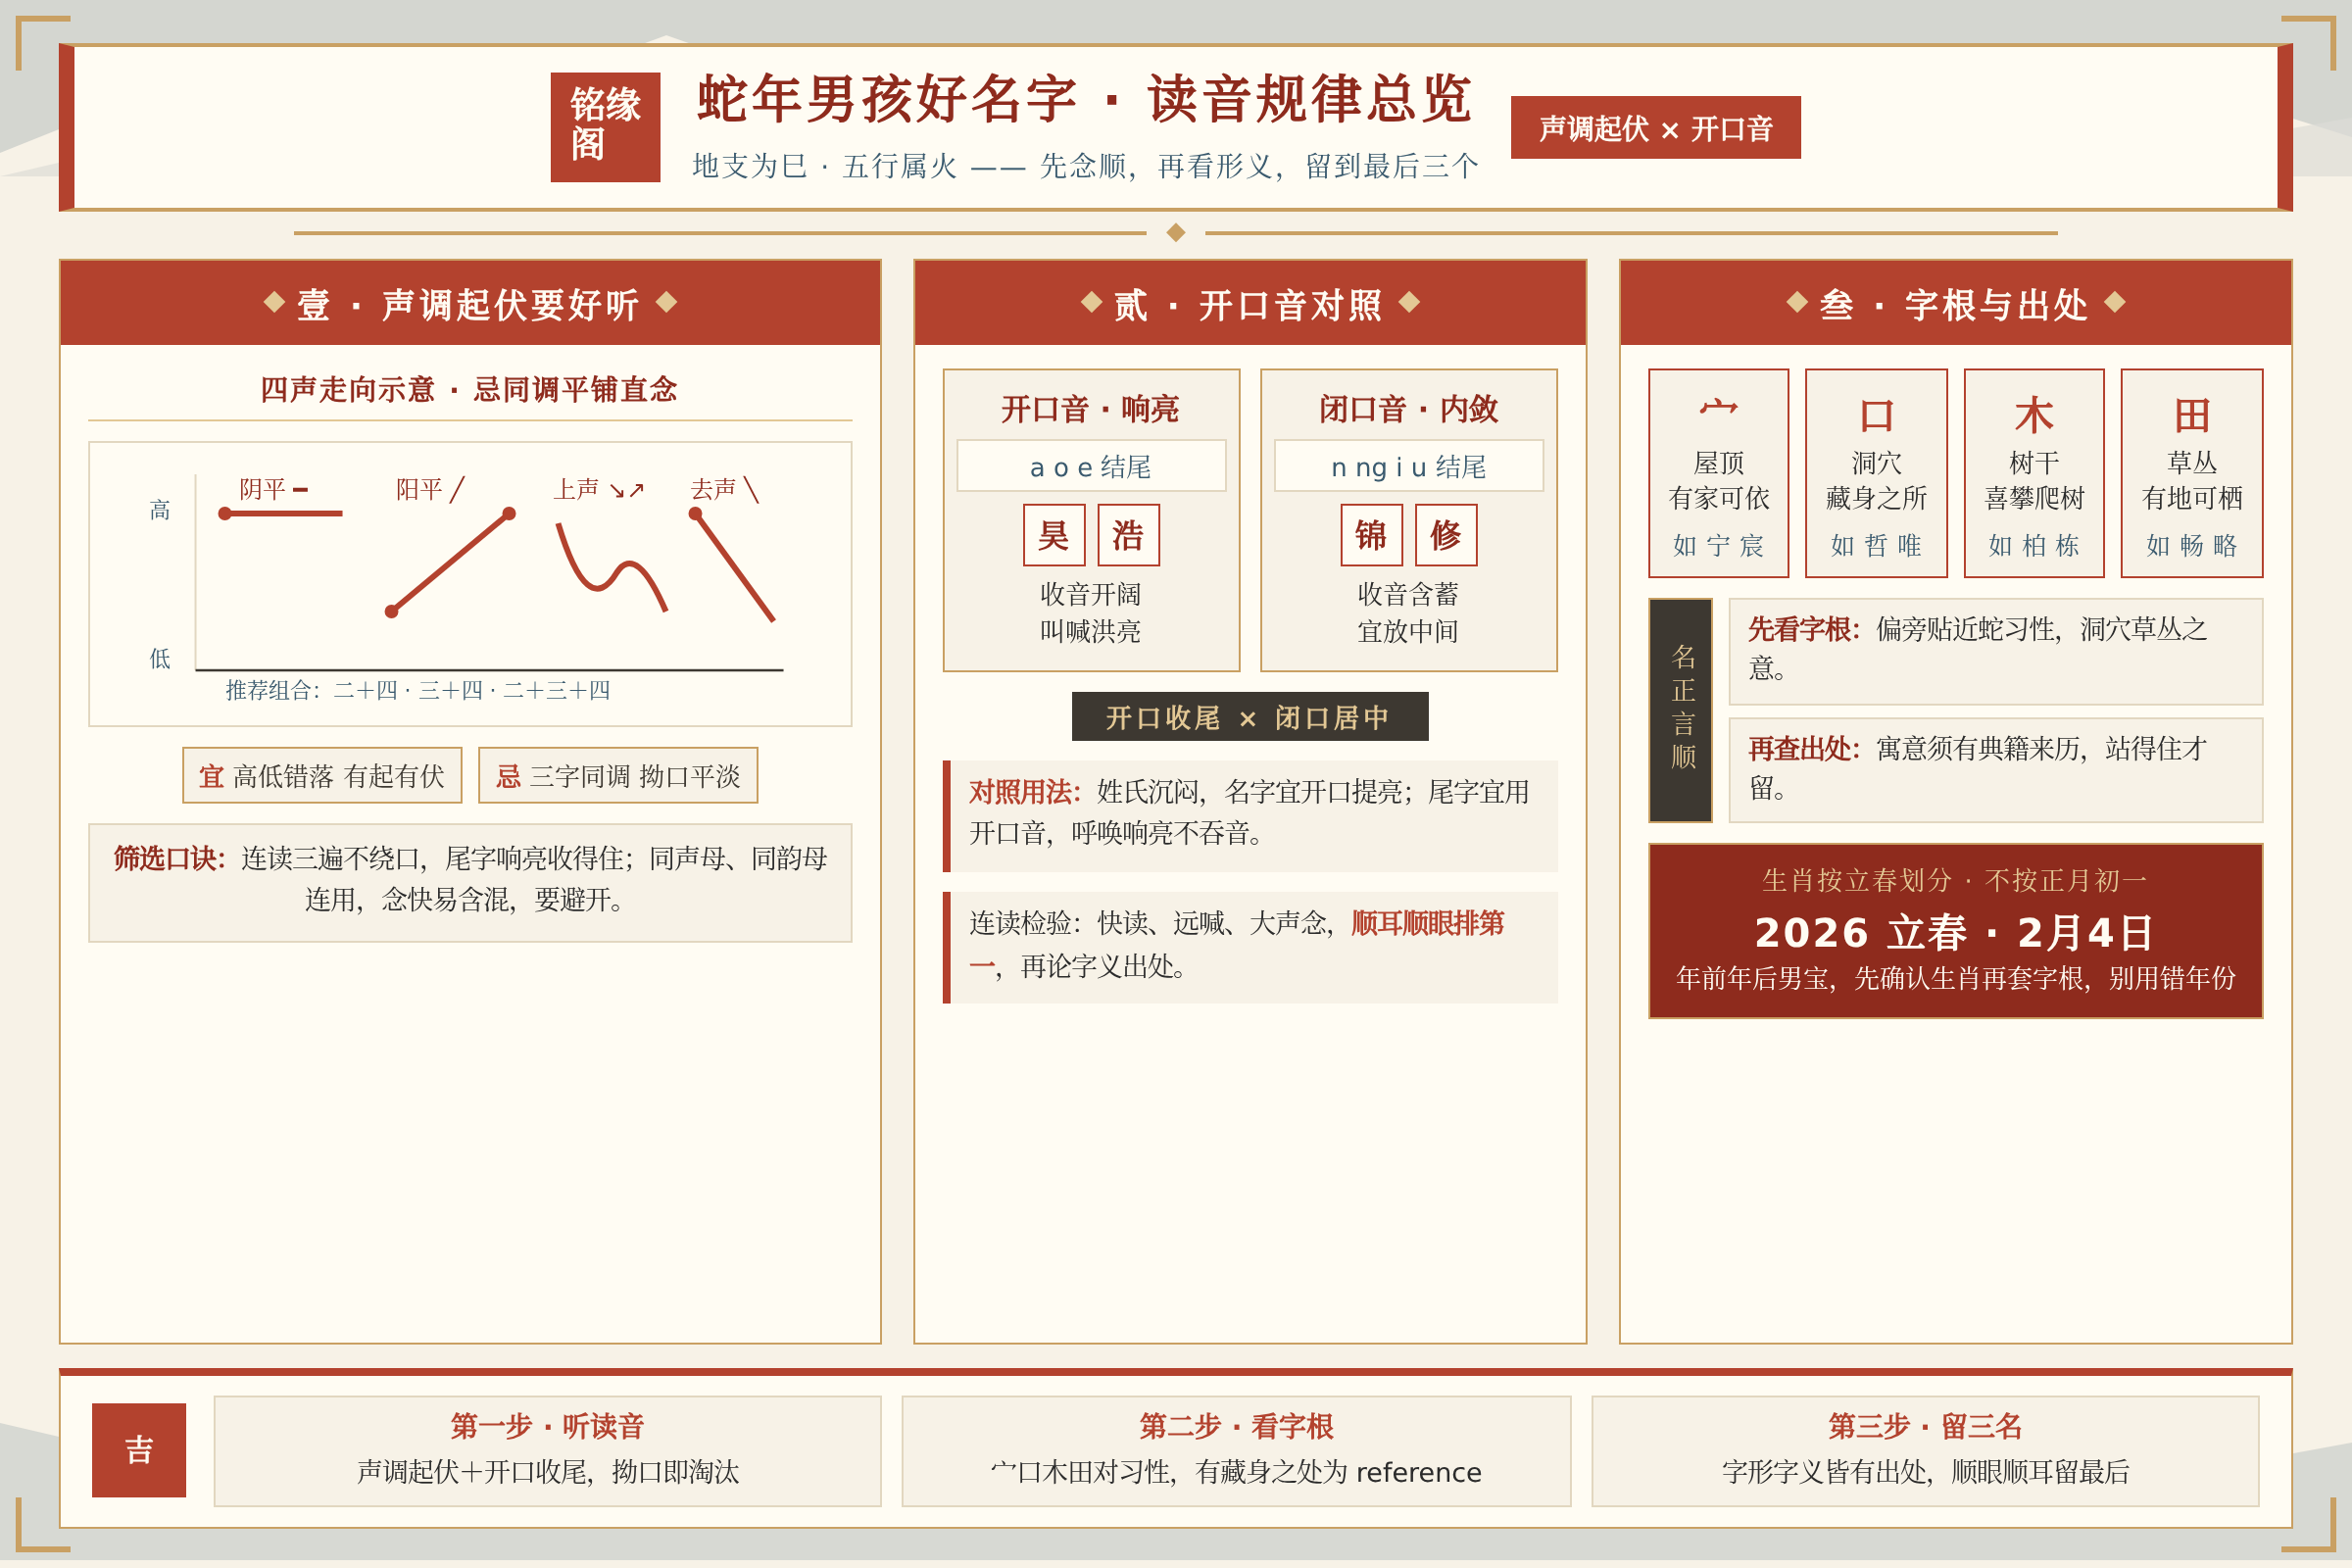Click the 开口收尾 × 闭口居中 banner
This screenshot has width=2352, height=1568.
[1250, 717]
